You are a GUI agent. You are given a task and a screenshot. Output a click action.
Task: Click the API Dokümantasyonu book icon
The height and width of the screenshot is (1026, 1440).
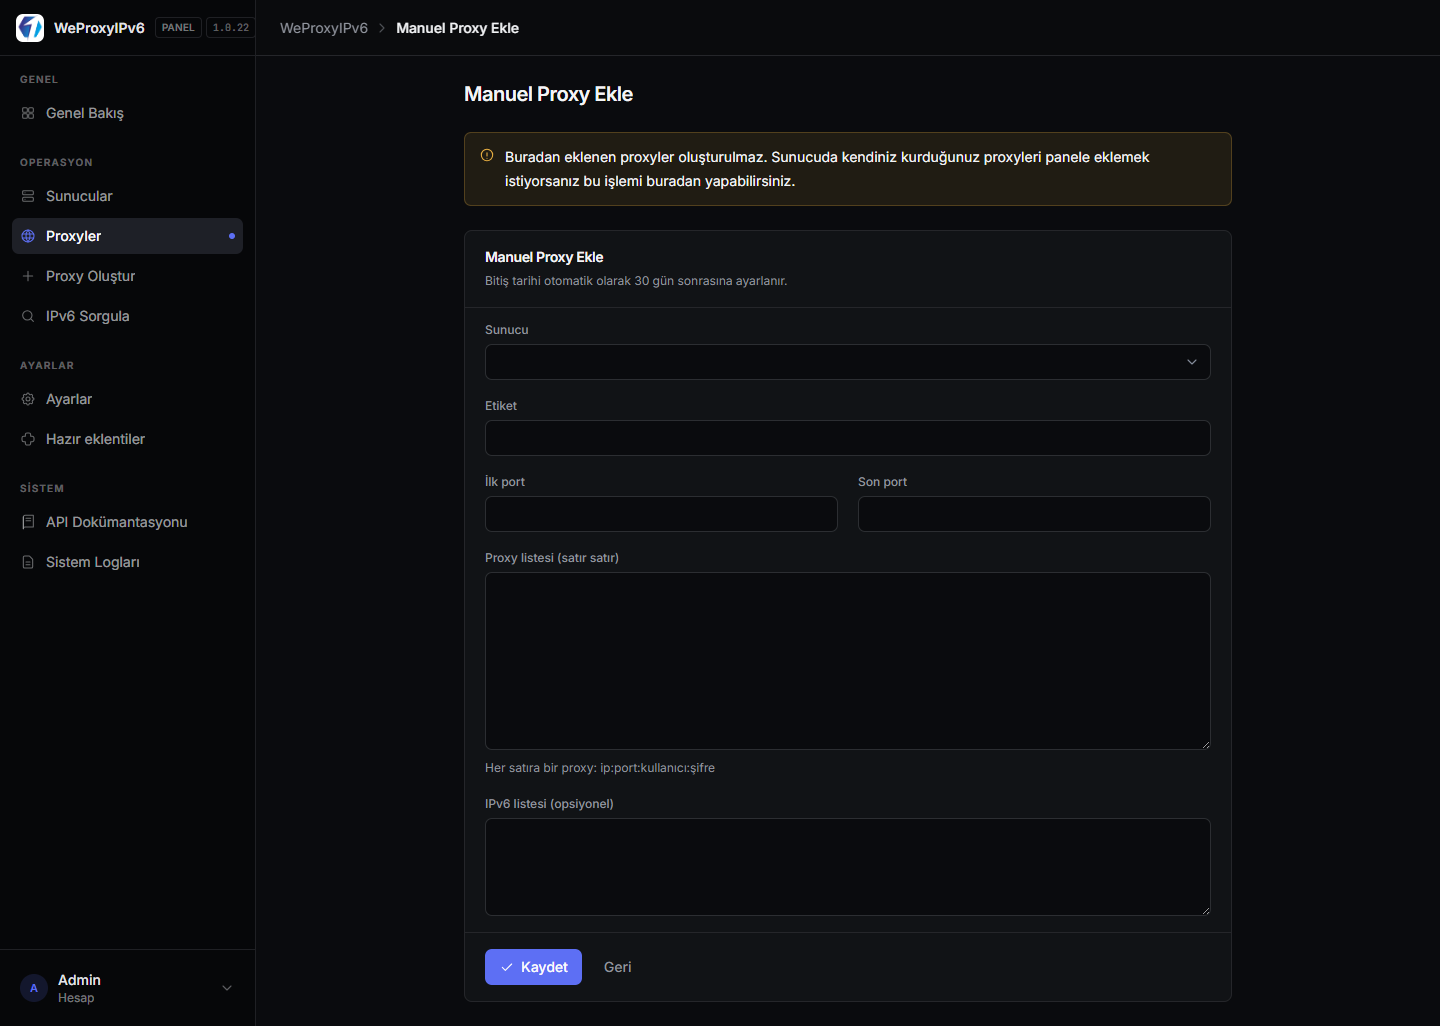point(28,522)
